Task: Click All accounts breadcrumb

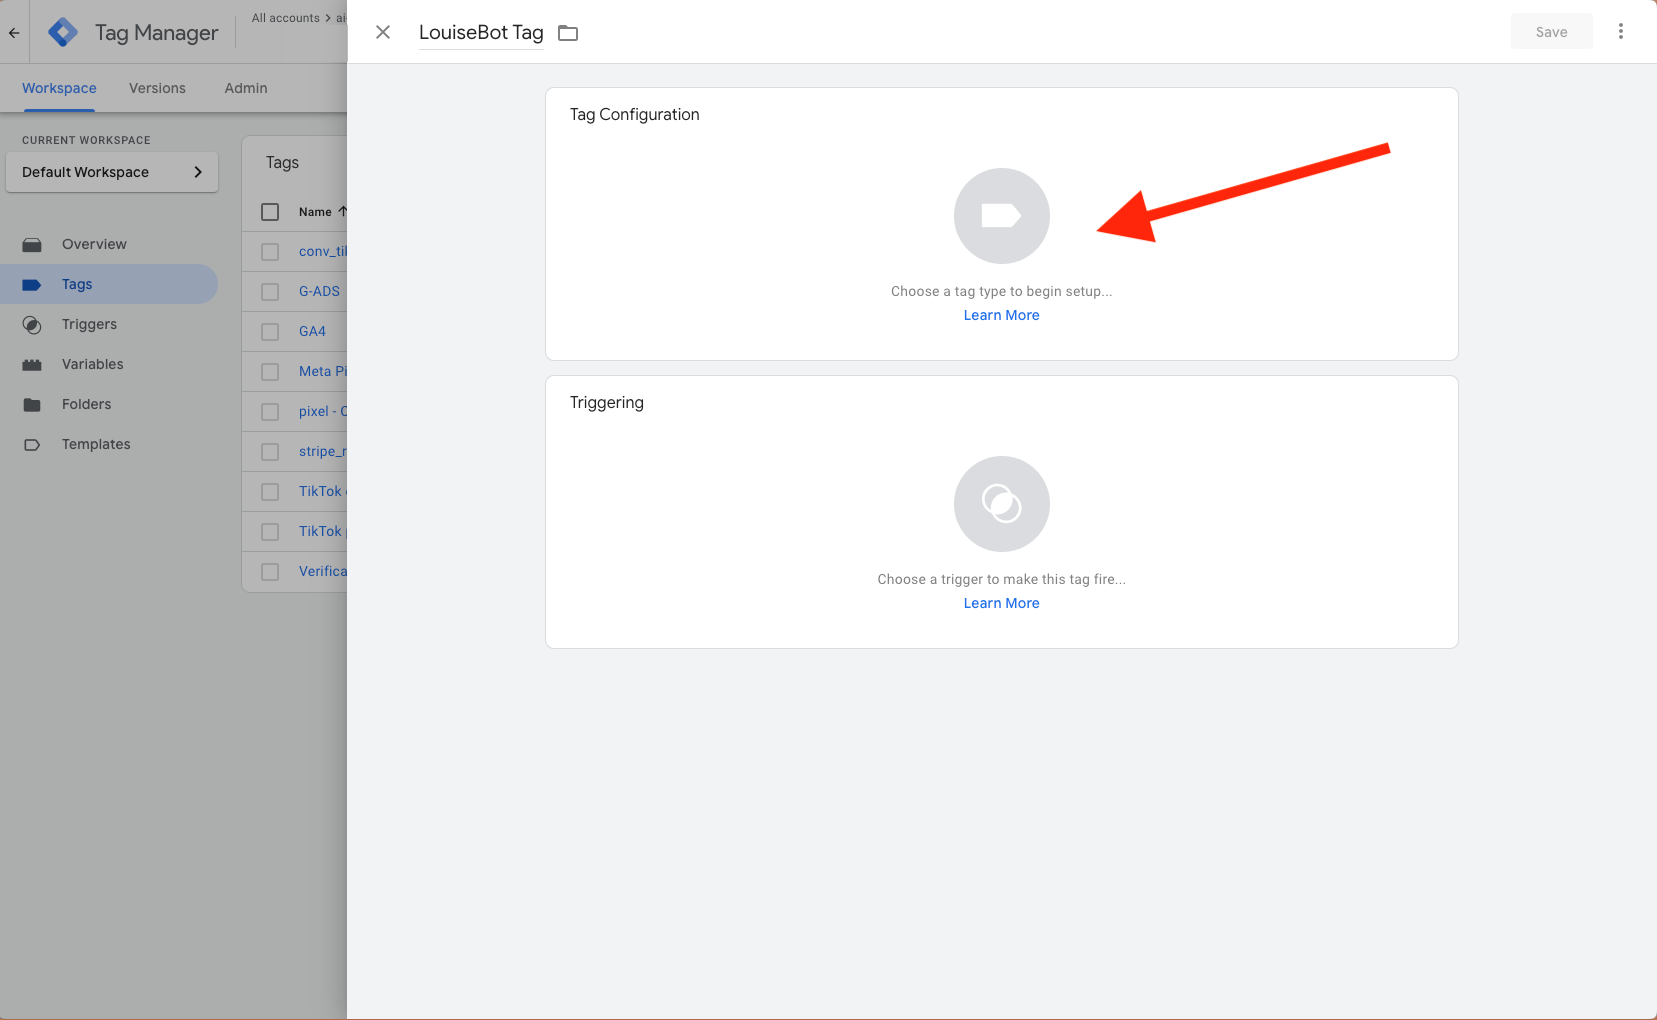Action: tap(285, 18)
